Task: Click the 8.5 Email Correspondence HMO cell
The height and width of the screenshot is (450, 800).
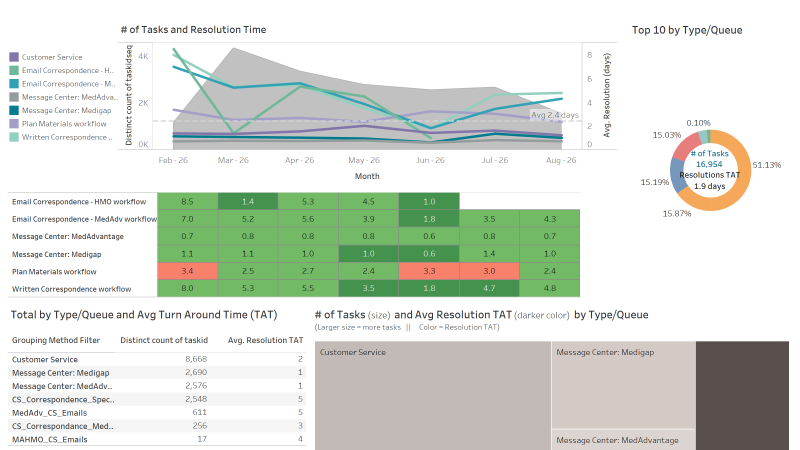Action: (187, 202)
